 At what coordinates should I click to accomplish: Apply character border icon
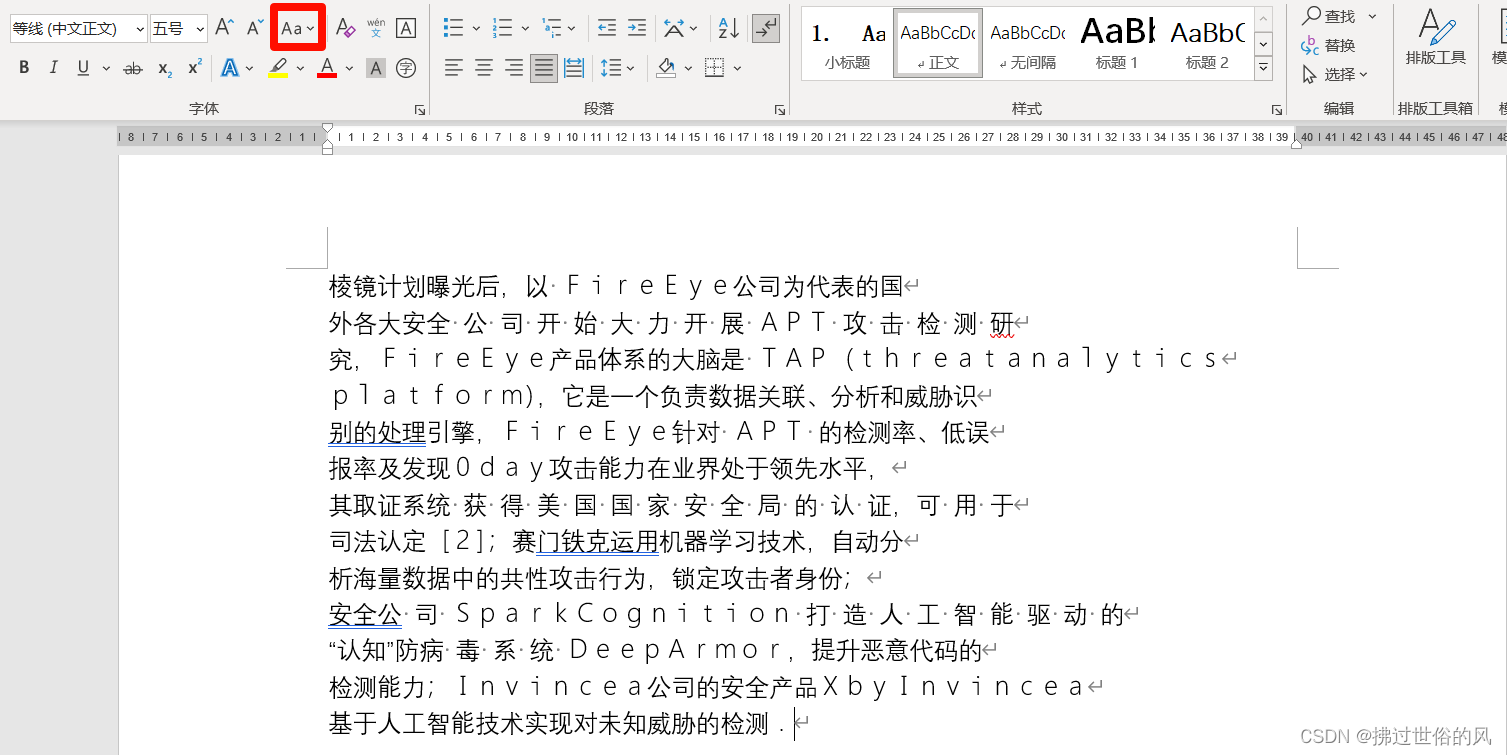point(406,28)
